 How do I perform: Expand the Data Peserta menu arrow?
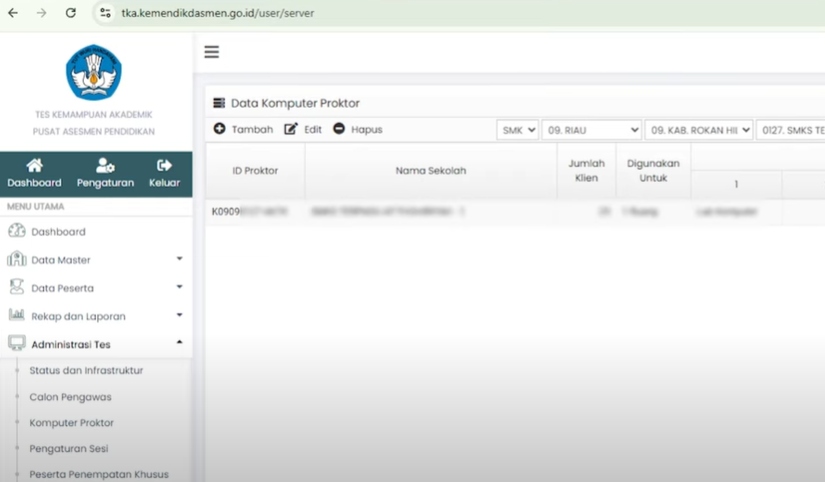pyautogui.click(x=179, y=287)
